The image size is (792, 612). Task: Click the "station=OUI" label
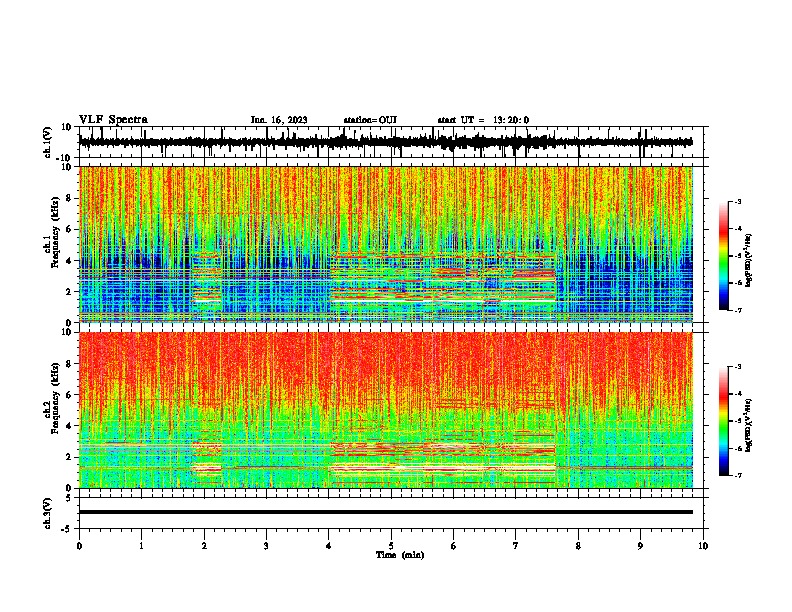click(x=370, y=120)
